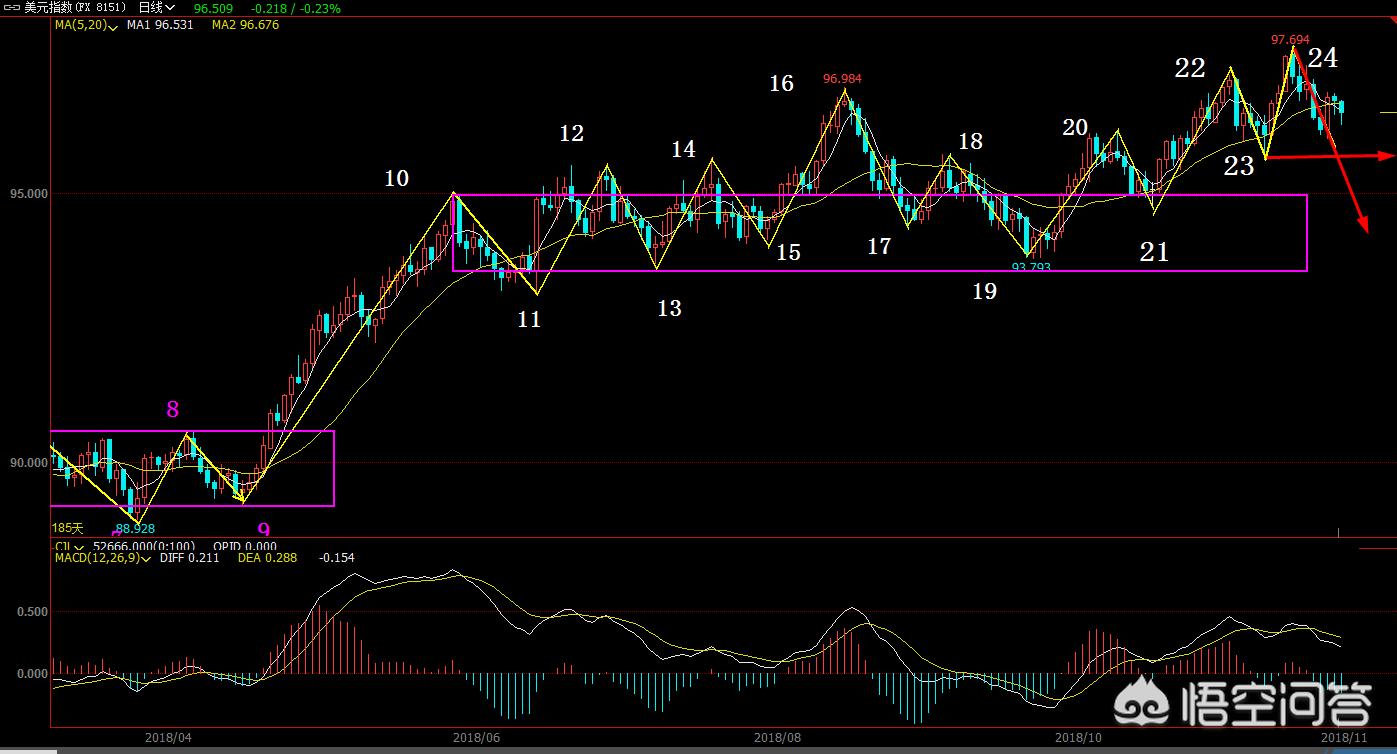Image resolution: width=1397 pixels, height=754 pixels.
Task: Click the MA2 96.676 readout
Action: click(246, 24)
